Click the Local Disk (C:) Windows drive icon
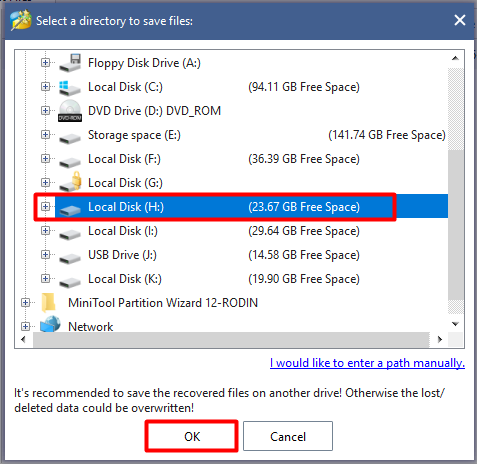 (x=70, y=87)
